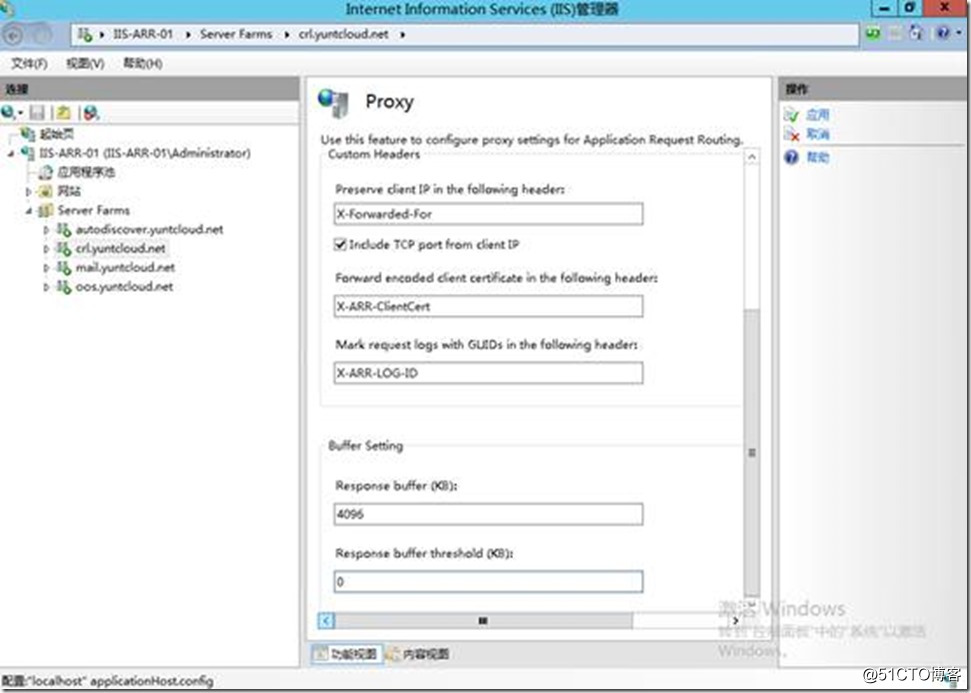This screenshot has height=693, width=971.
Task: Open dropdown arrow after crl.yuntcloud.net in breadcrumb
Action: click(403, 35)
